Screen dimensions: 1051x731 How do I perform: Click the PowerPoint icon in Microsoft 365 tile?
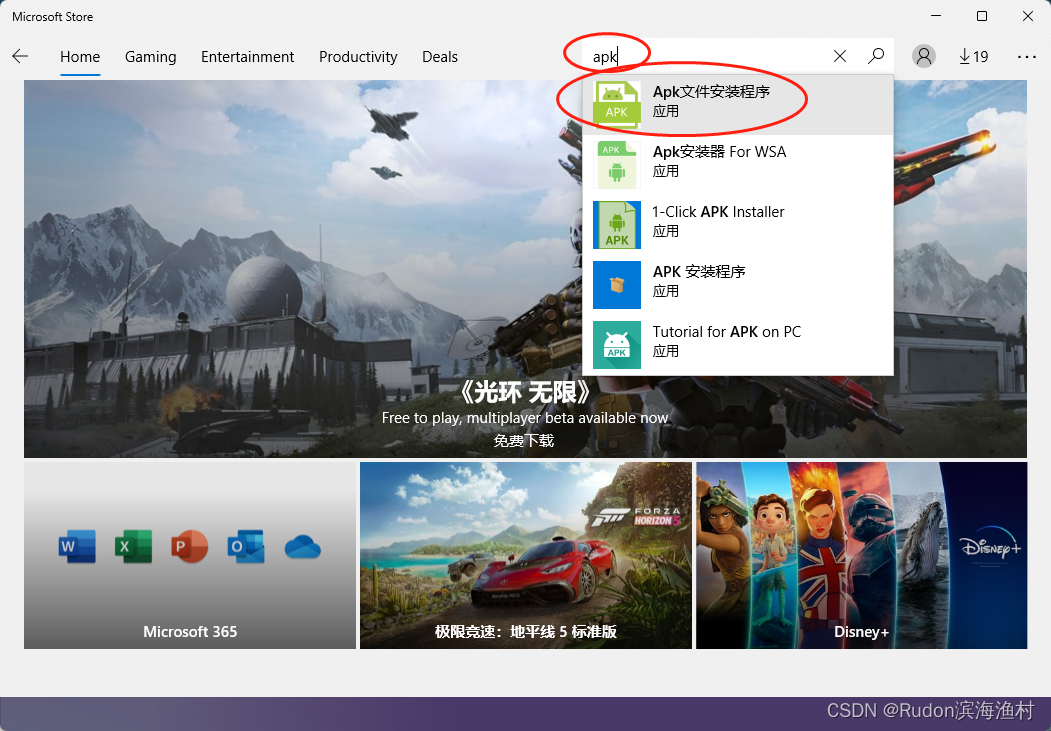(x=190, y=547)
